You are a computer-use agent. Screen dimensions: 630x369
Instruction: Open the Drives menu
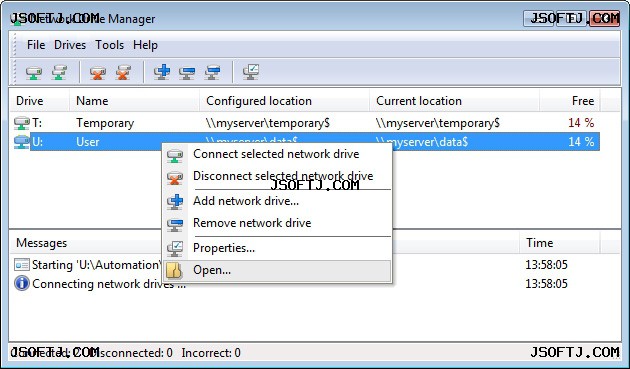pos(70,45)
